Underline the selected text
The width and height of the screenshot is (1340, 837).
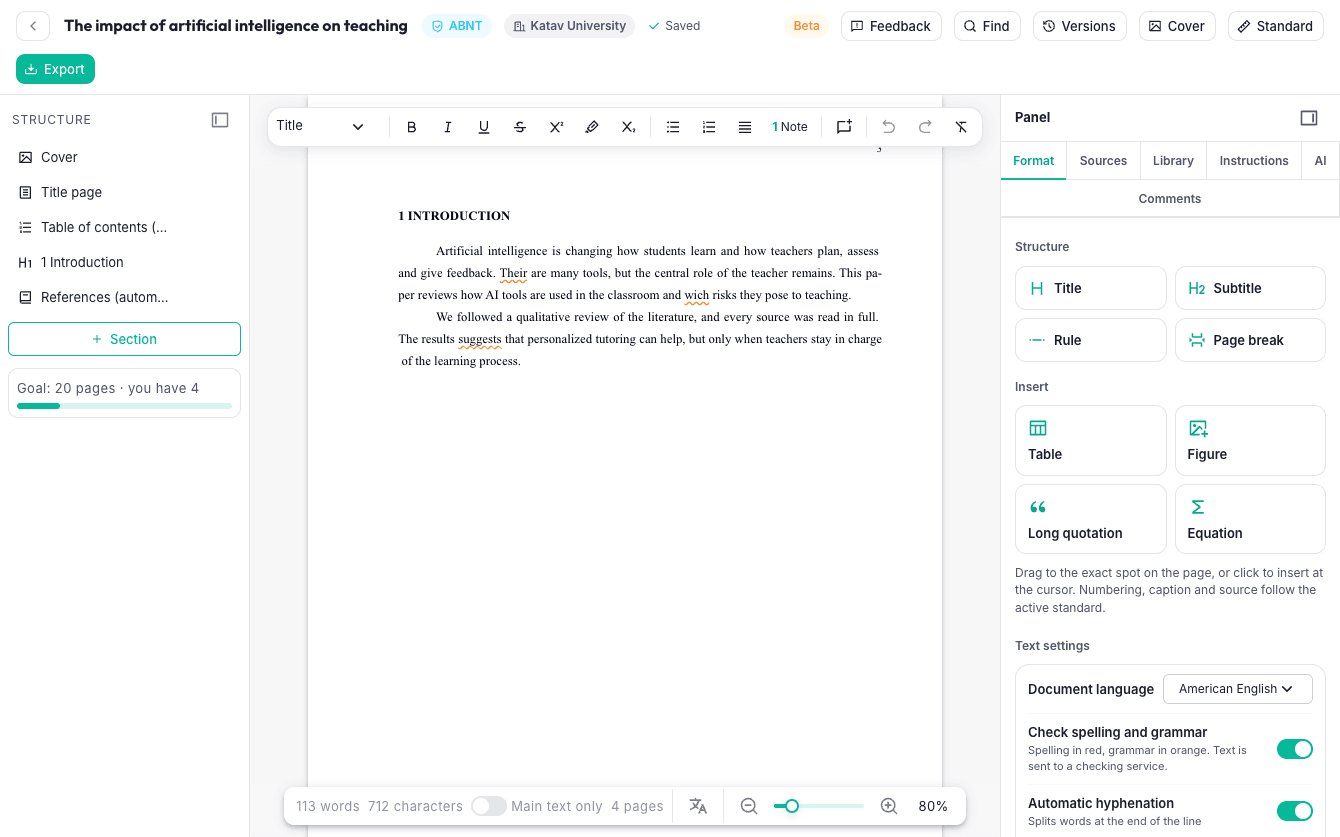pos(484,127)
